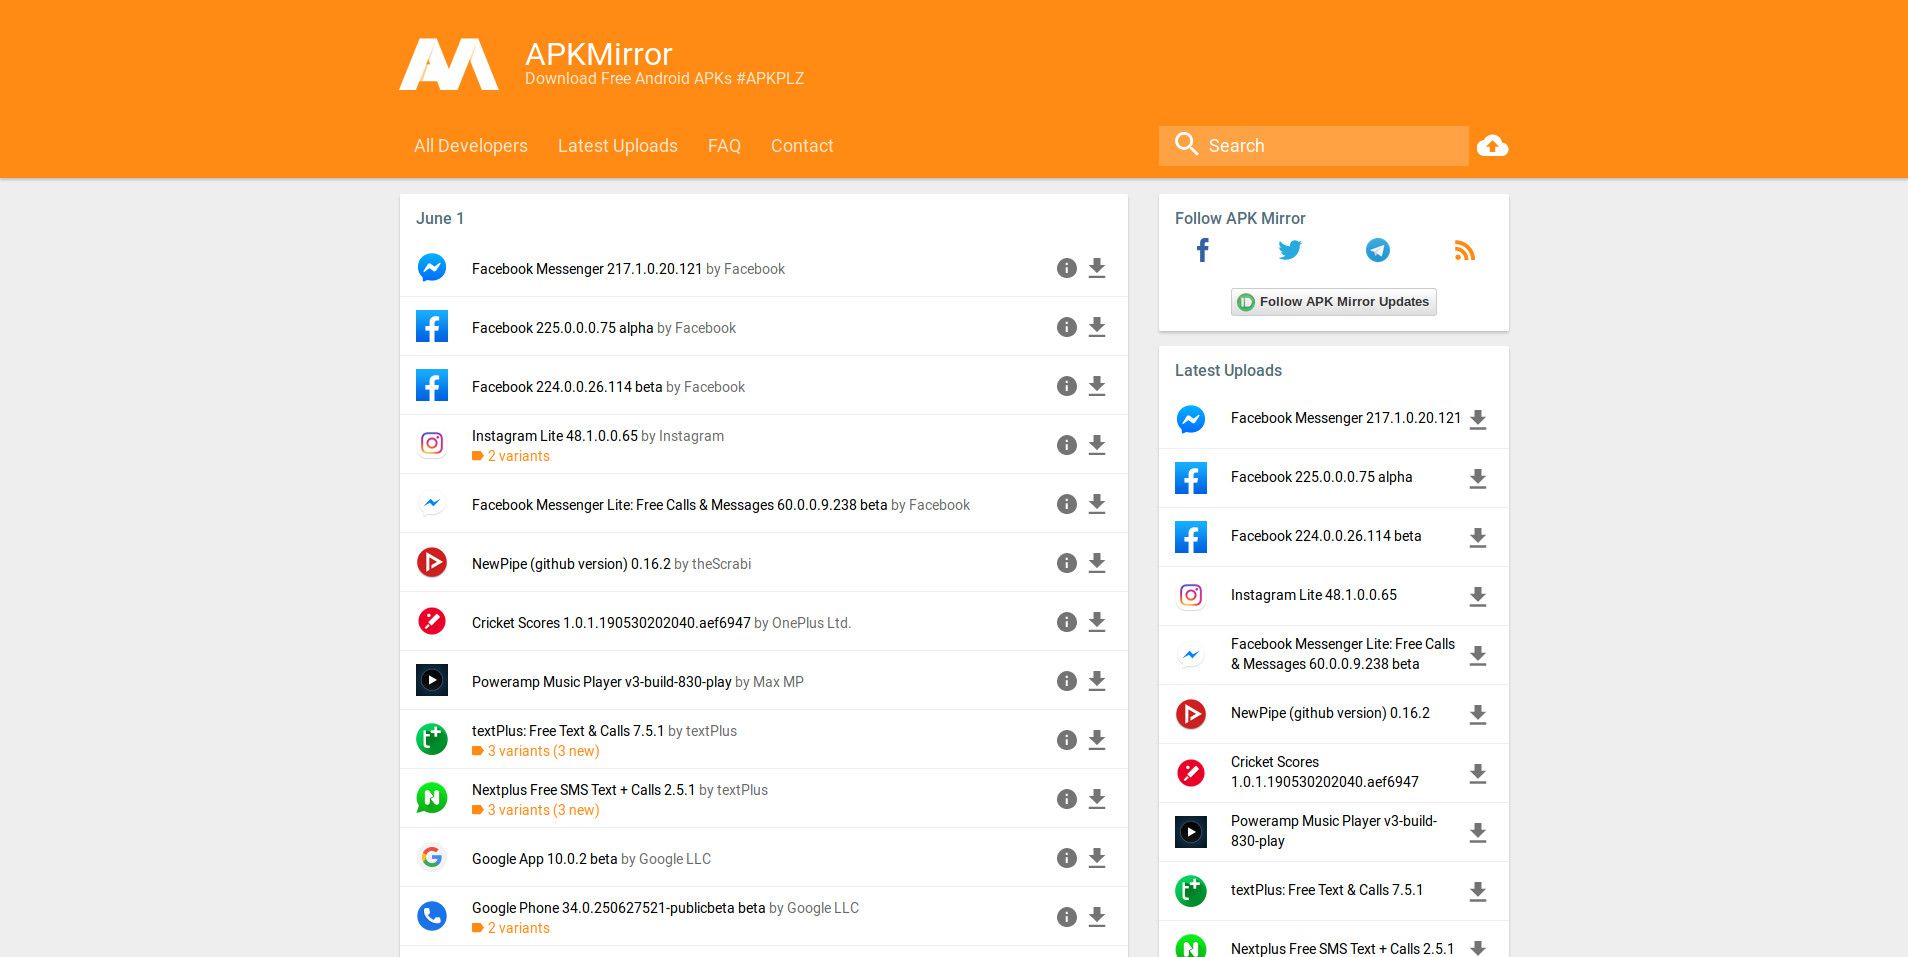1908x957 pixels.
Task: Download Cricket Scores from main list
Action: pos(1097,622)
